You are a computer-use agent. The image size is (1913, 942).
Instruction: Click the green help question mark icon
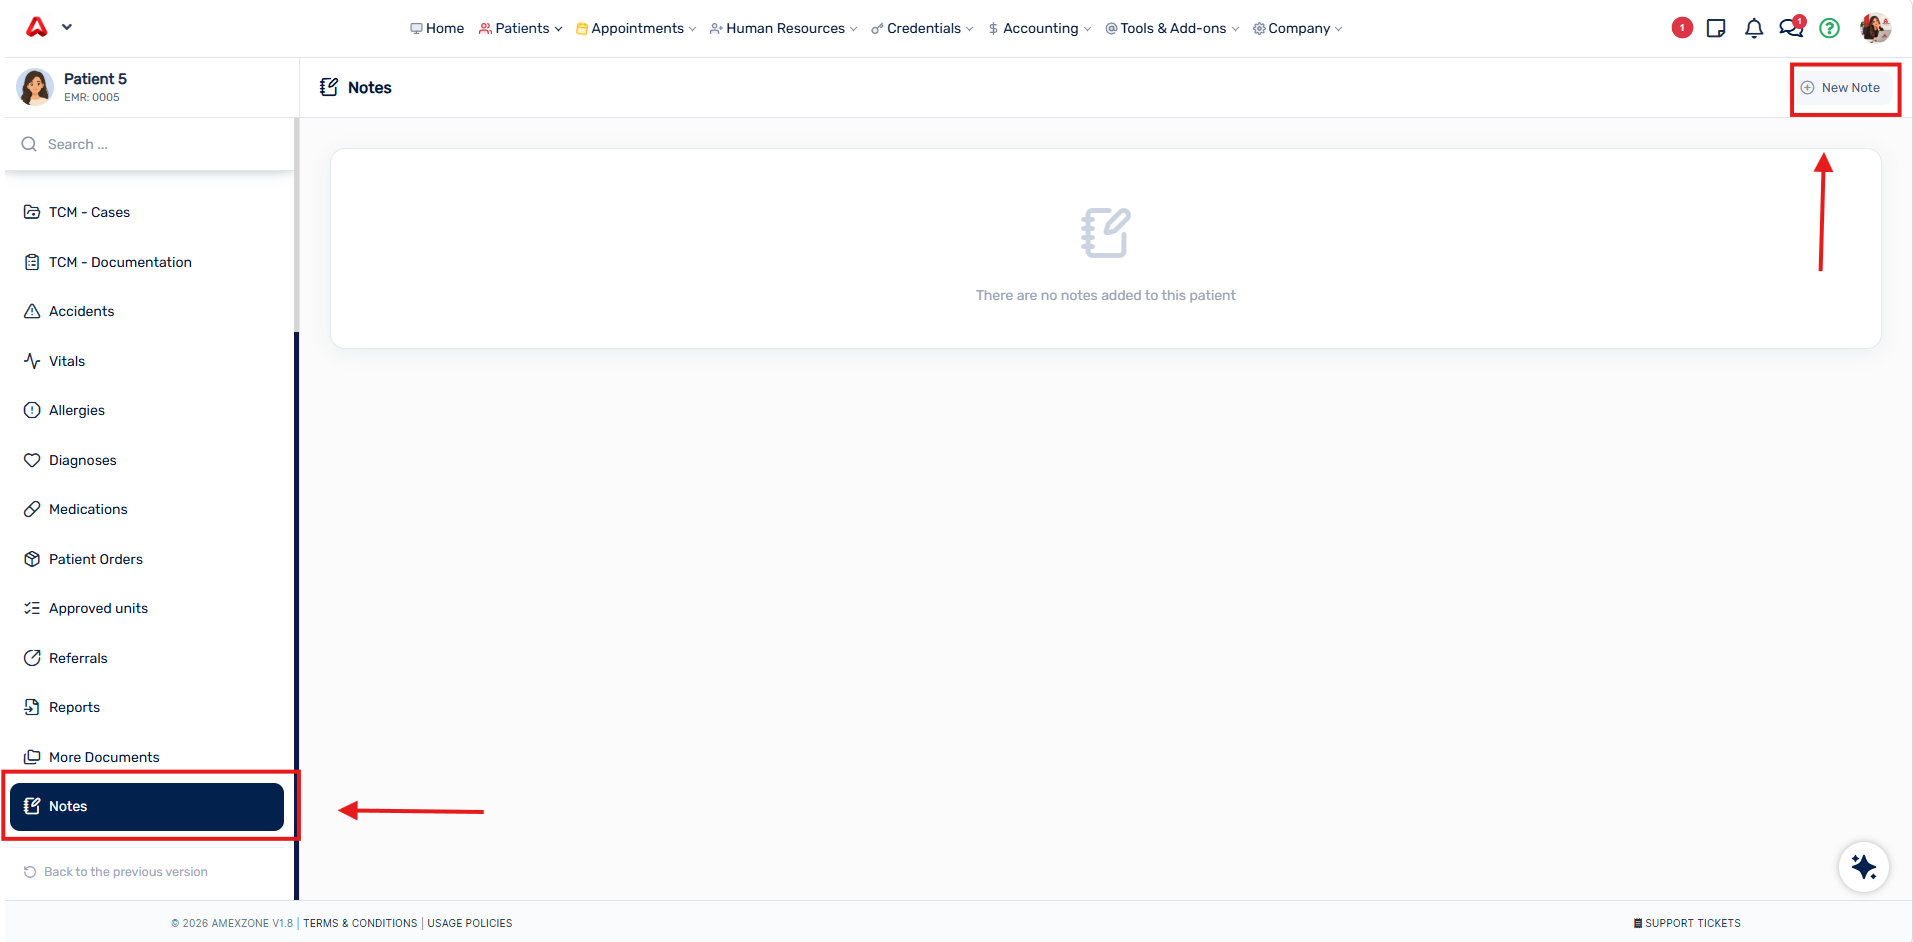click(1829, 28)
